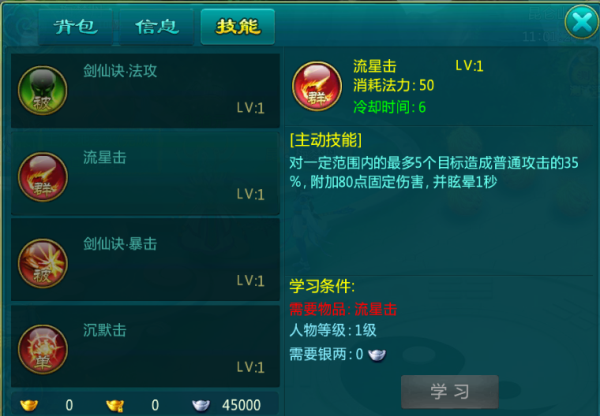Click the large 流星击 icon in detail panel

point(317,86)
